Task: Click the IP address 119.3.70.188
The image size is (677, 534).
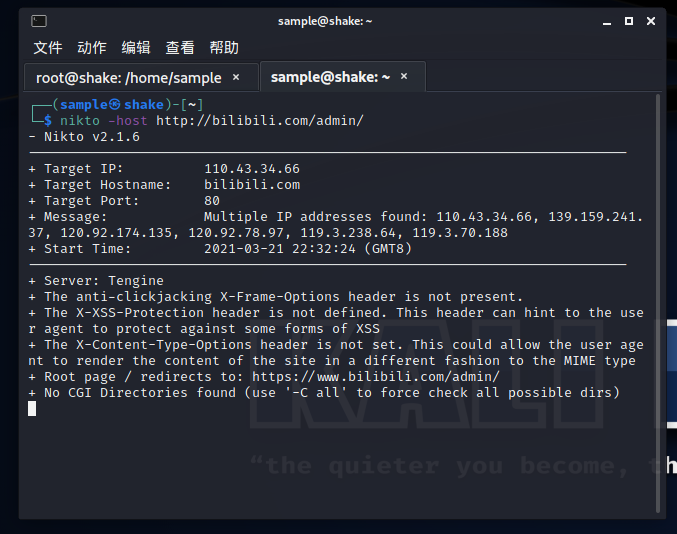Action: 460,233
